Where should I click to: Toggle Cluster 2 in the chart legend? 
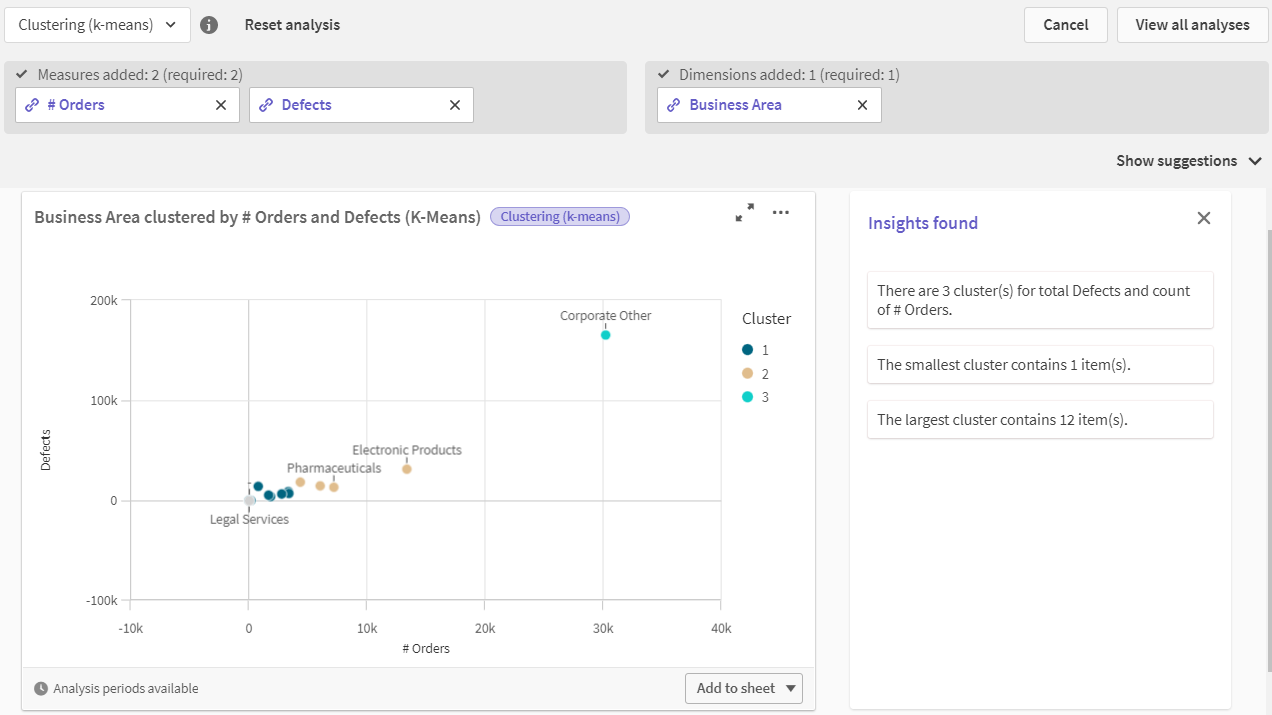click(746, 373)
